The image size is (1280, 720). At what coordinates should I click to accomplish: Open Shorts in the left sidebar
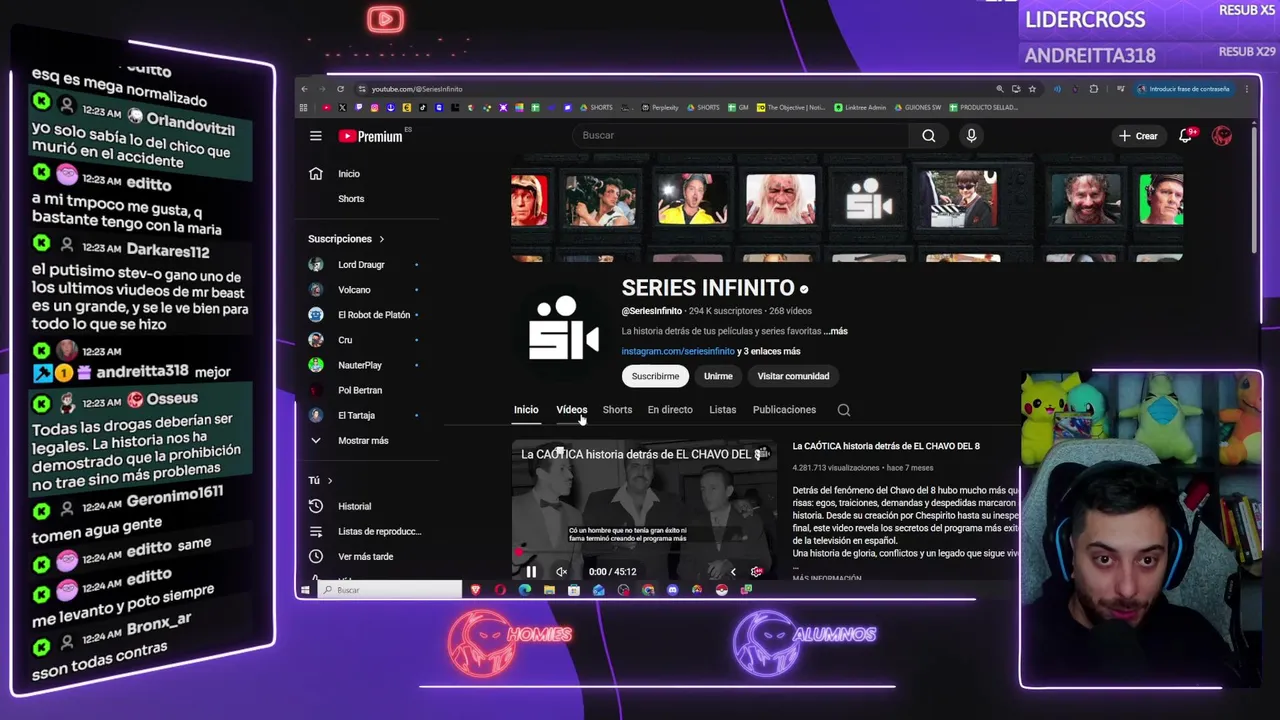[351, 199]
